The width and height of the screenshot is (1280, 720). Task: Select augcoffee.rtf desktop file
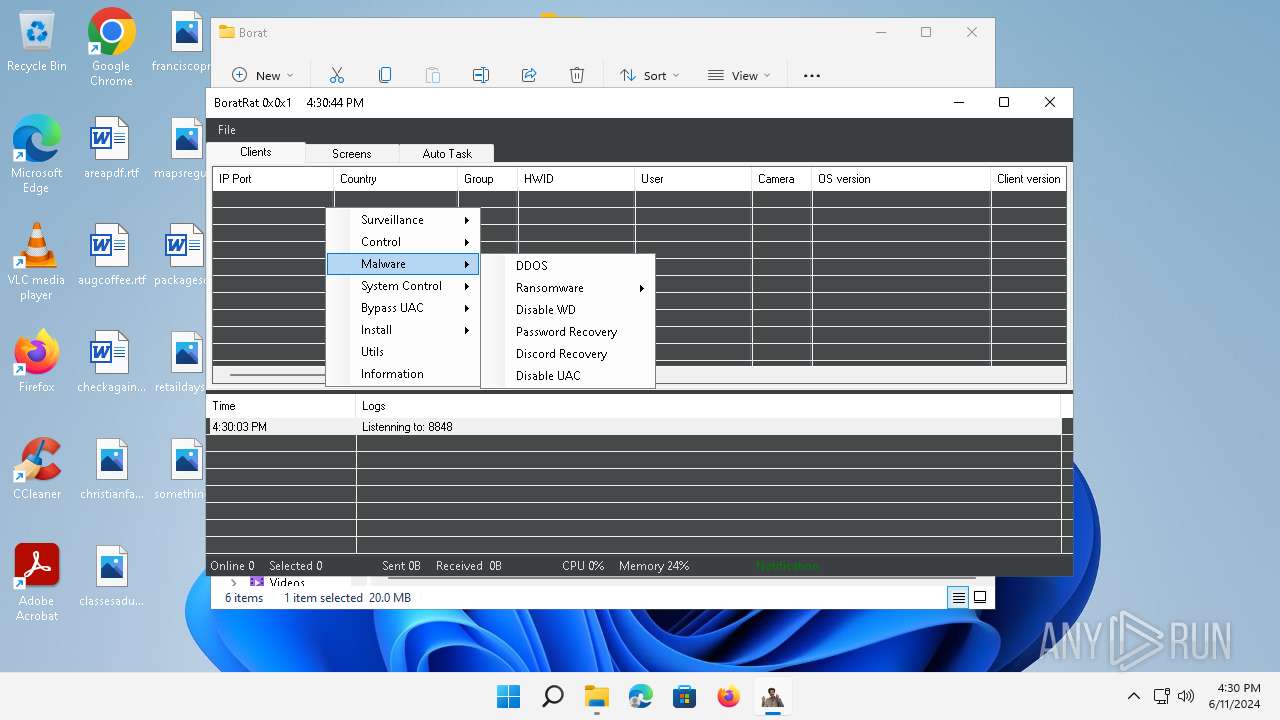tap(111, 255)
